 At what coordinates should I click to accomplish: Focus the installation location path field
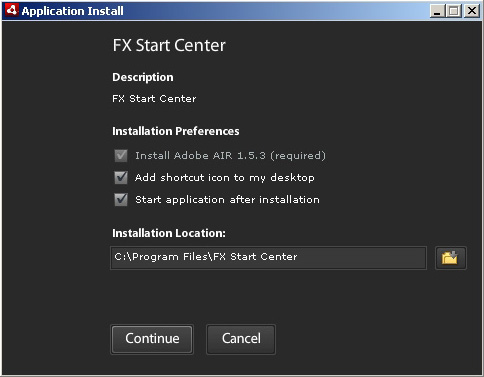point(268,258)
